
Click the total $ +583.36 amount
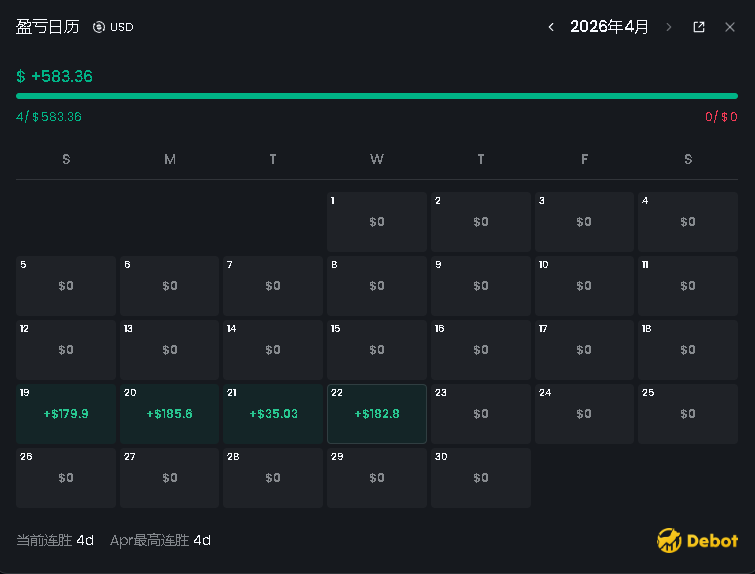[54, 76]
